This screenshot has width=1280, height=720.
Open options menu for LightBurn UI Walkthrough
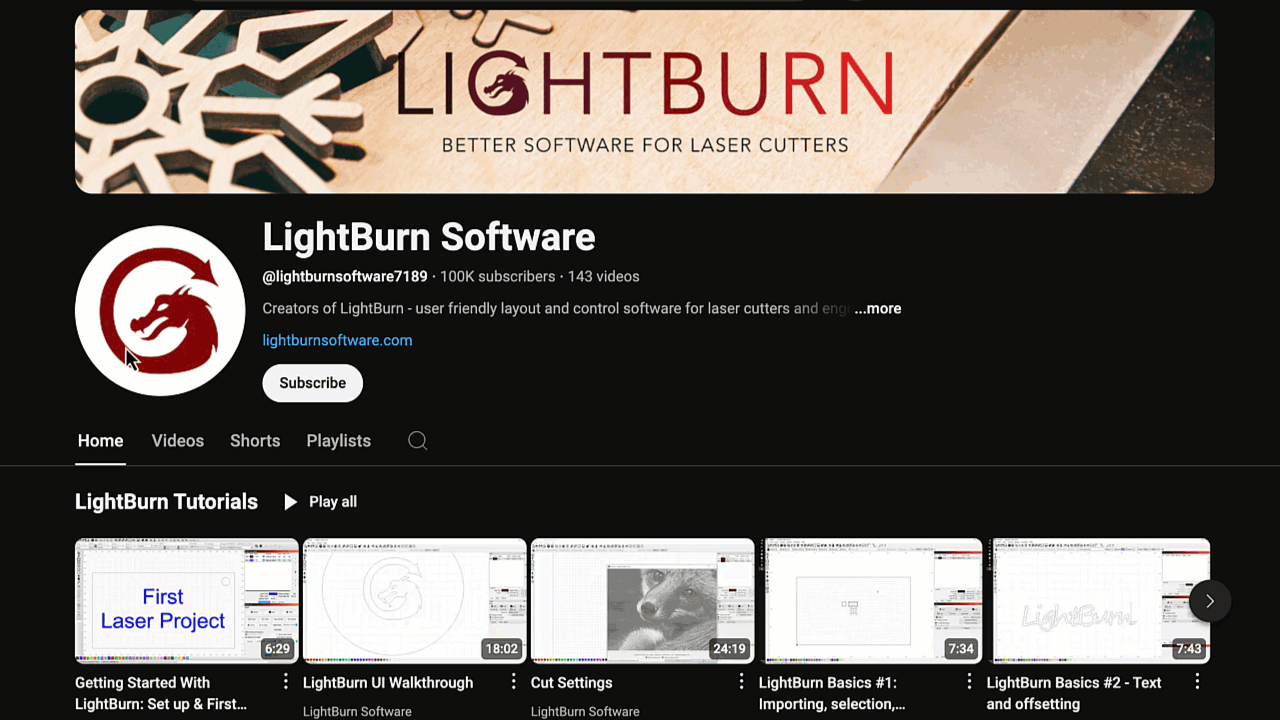click(513, 681)
